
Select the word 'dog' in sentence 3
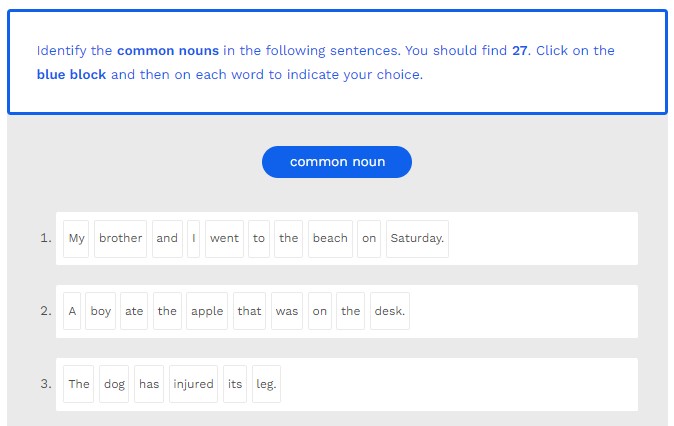[115, 384]
